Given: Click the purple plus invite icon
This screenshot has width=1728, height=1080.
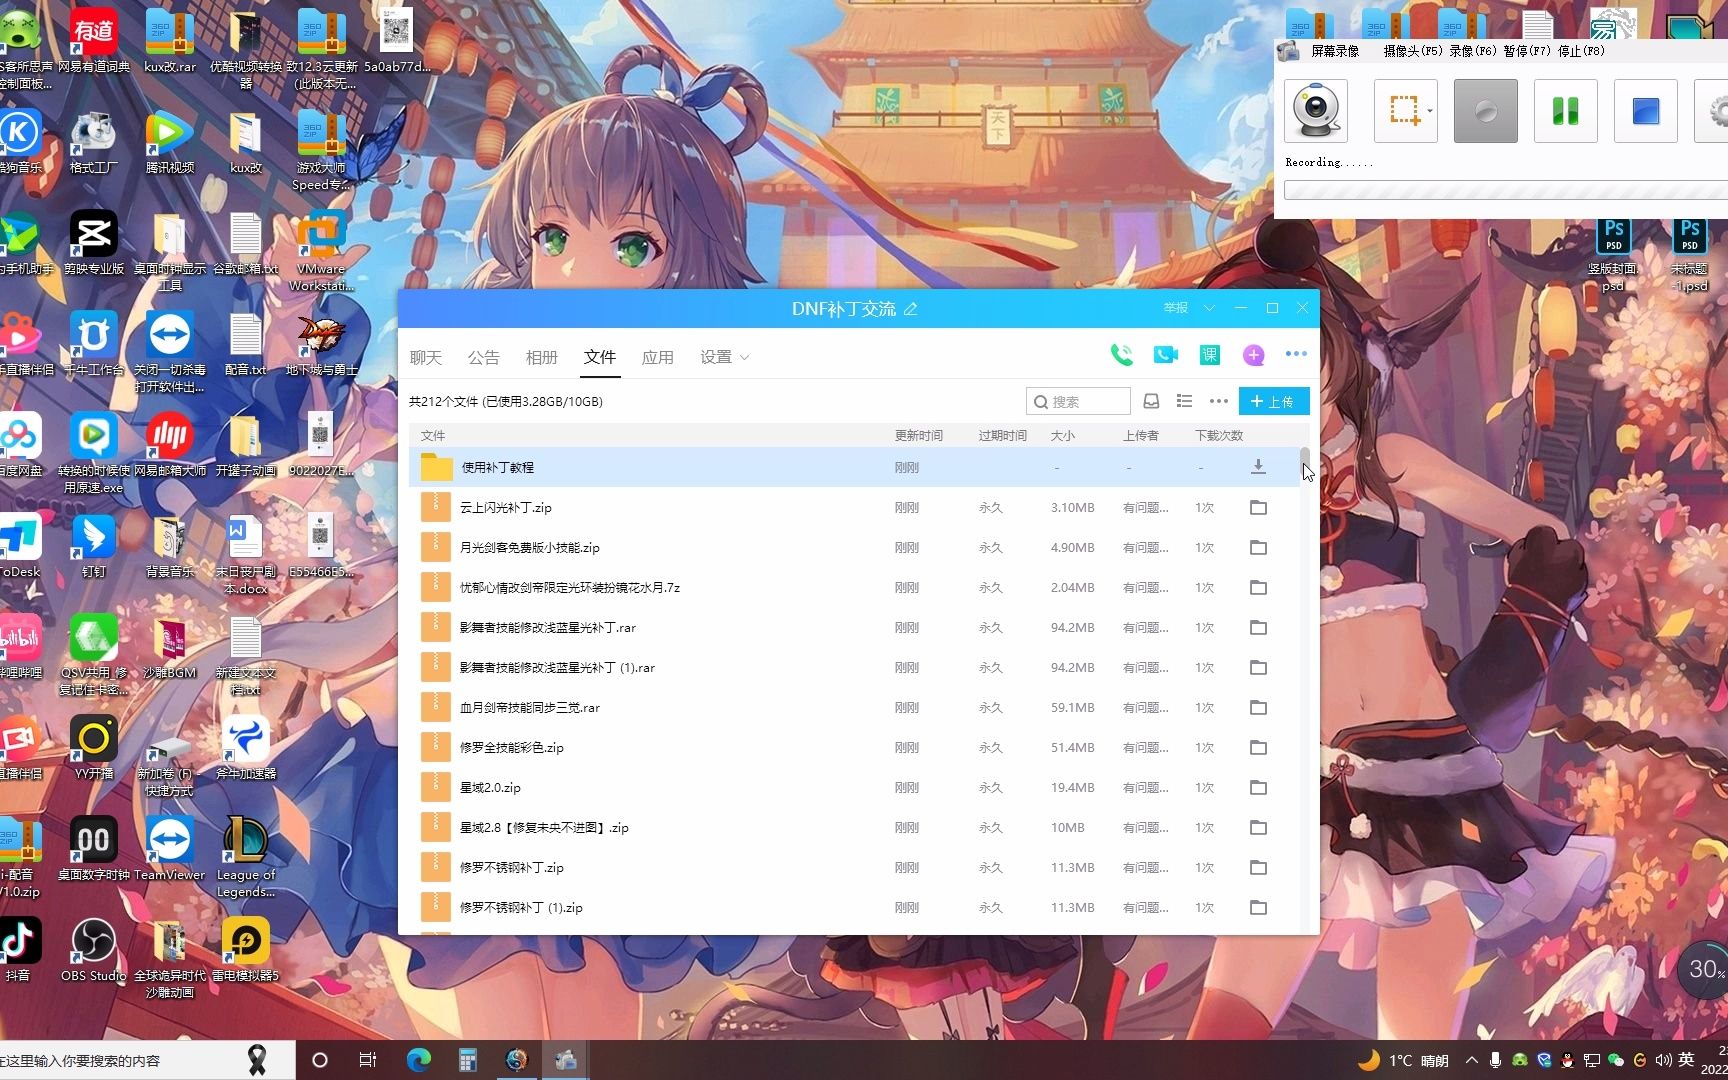Looking at the screenshot, I should (x=1254, y=355).
